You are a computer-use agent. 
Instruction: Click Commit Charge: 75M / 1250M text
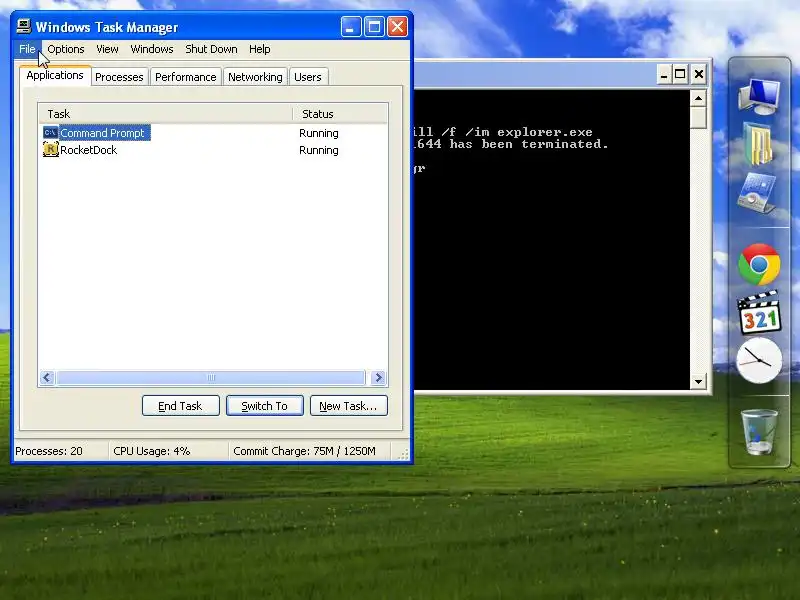304,451
